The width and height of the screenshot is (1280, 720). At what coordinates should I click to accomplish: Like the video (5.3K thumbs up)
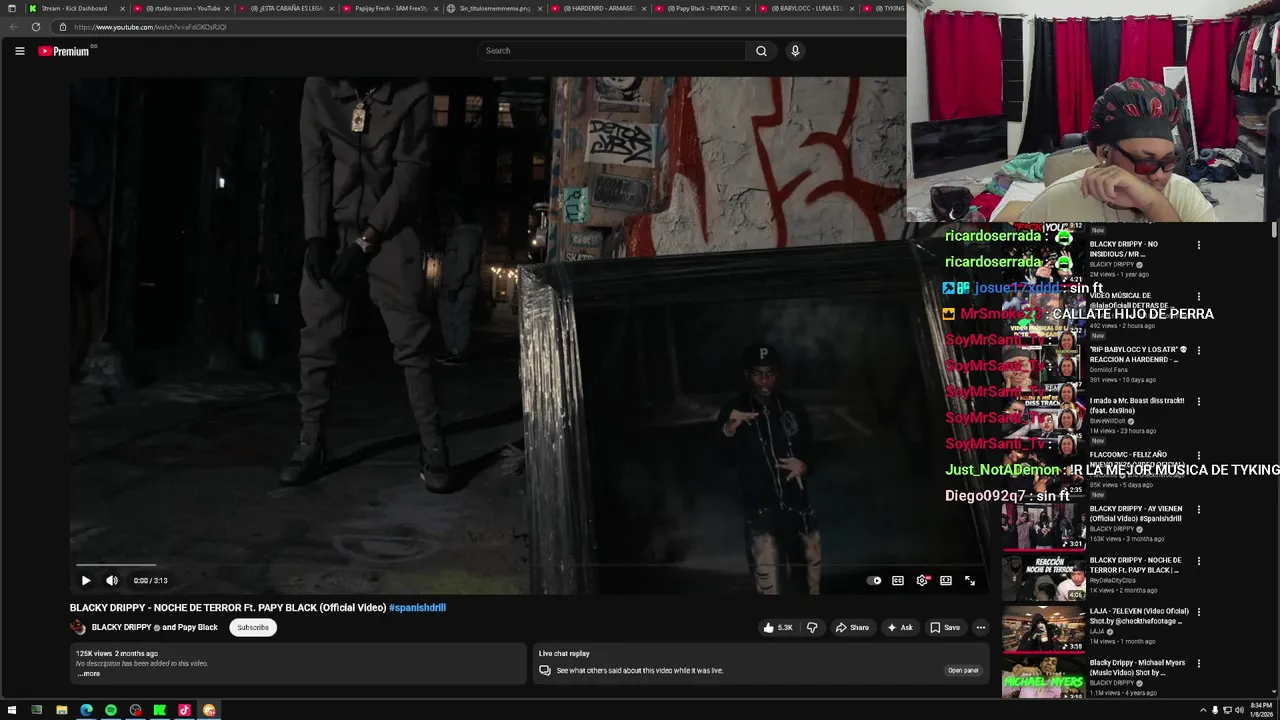tap(778, 627)
